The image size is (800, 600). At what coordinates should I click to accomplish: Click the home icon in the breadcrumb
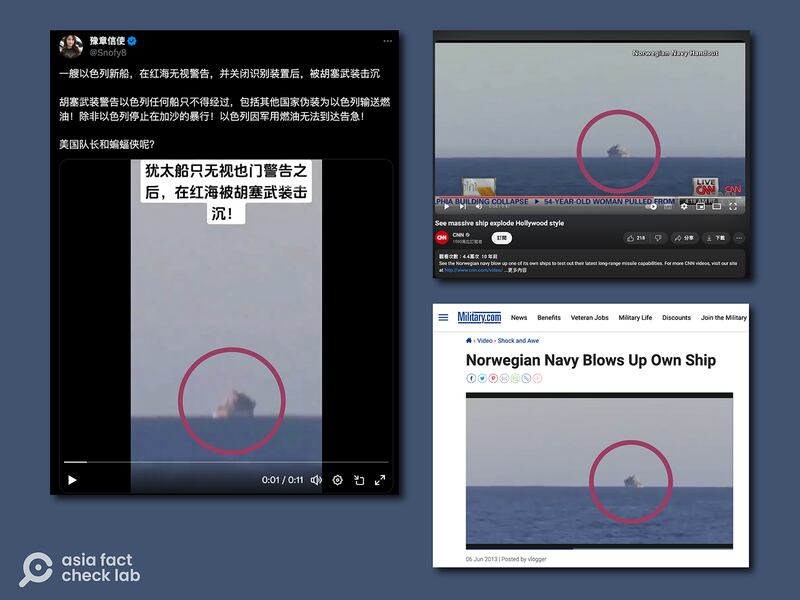pos(469,340)
